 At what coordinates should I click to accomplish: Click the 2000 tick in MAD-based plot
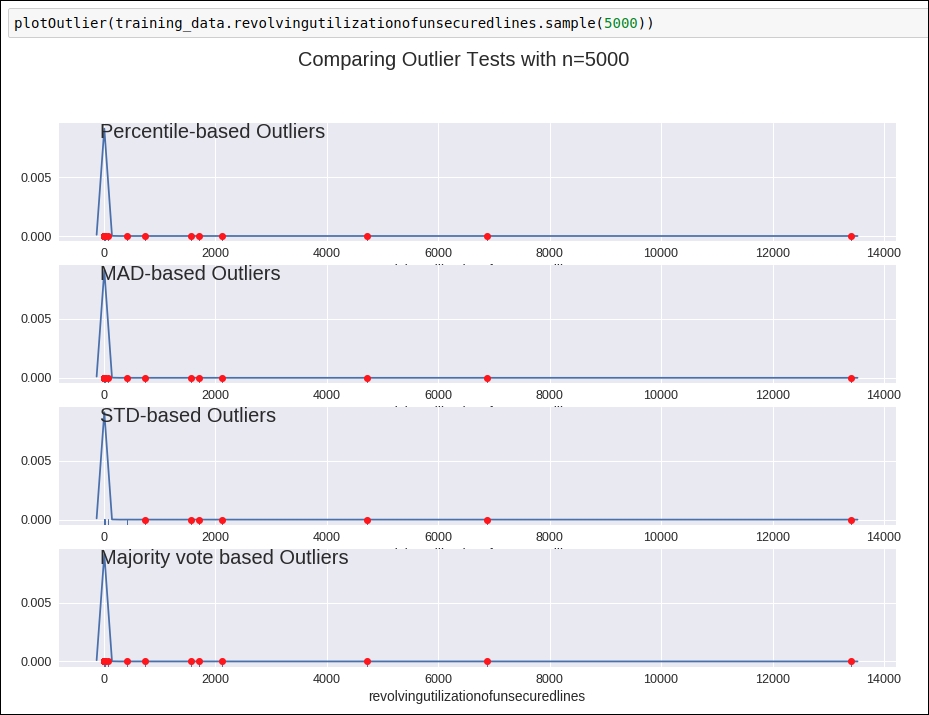(x=215, y=395)
